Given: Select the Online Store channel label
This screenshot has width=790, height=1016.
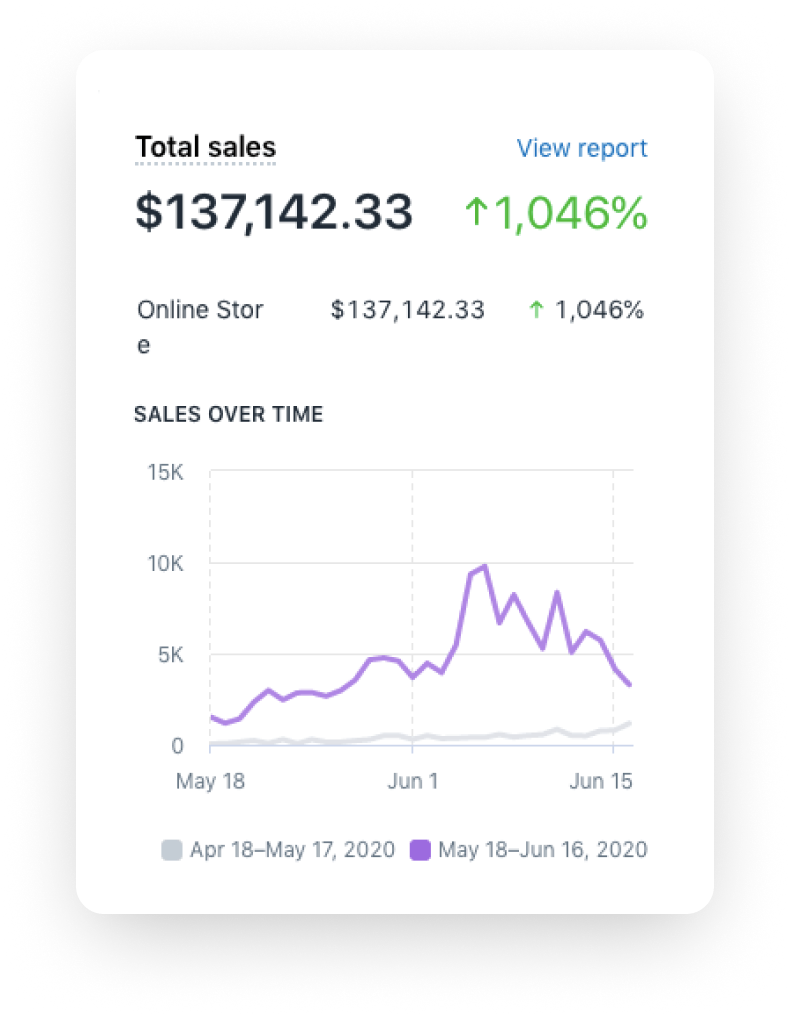Looking at the screenshot, I should click(200, 310).
